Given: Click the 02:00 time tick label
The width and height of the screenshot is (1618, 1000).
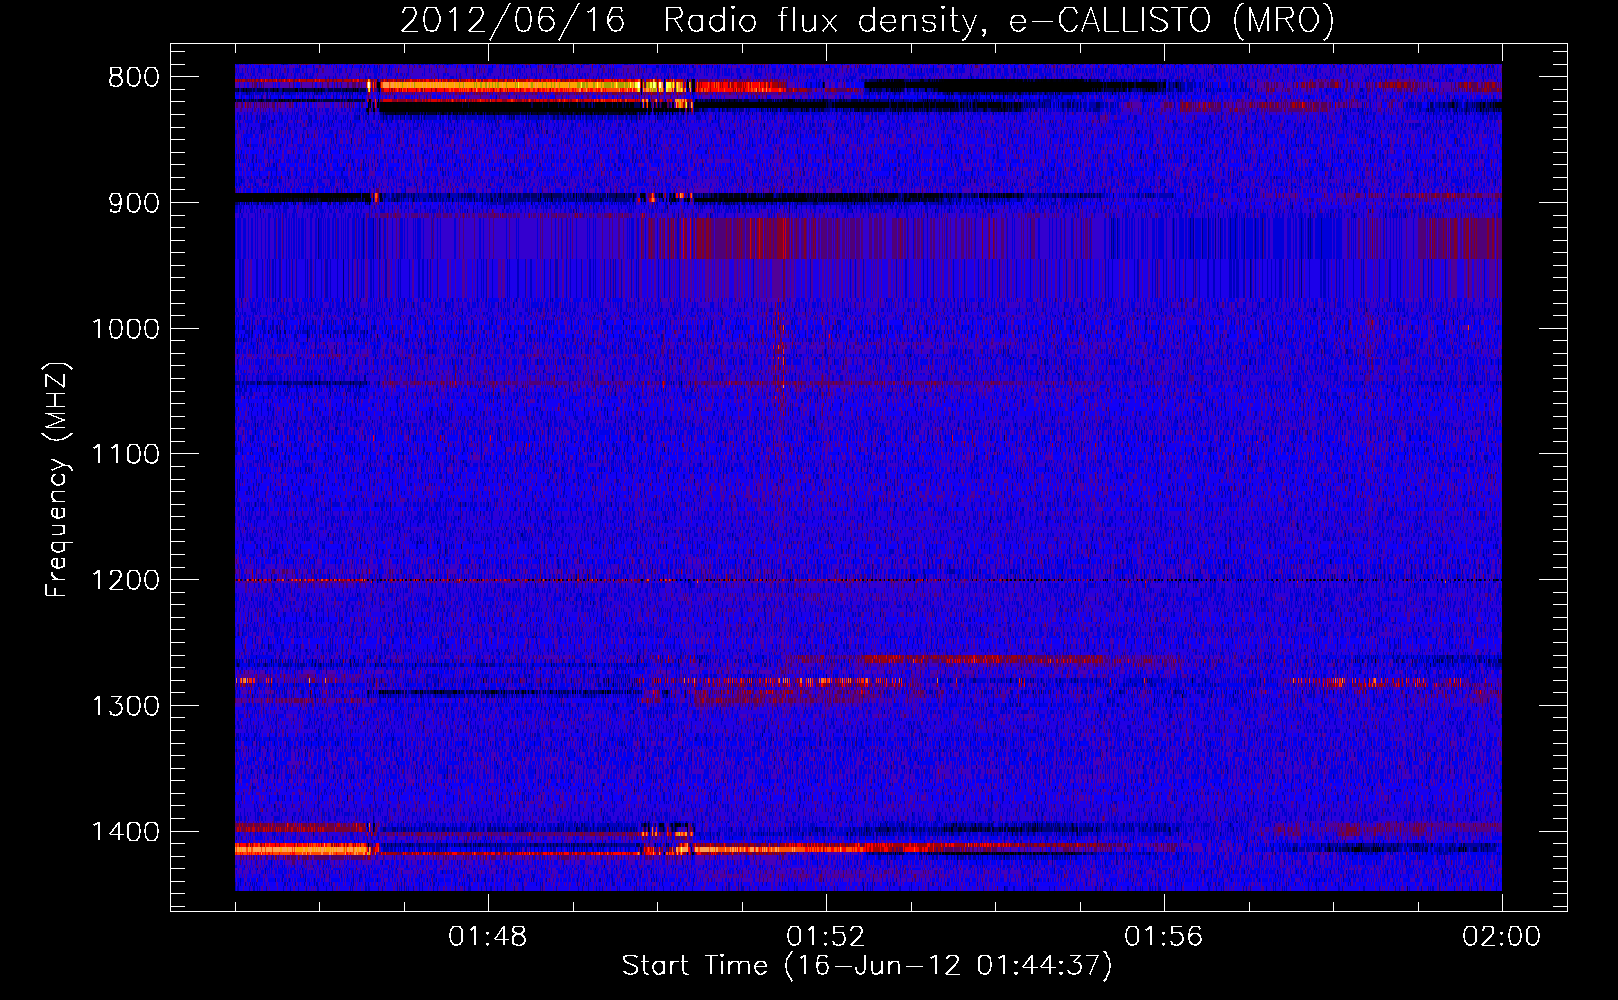Looking at the screenshot, I should [x=1501, y=937].
